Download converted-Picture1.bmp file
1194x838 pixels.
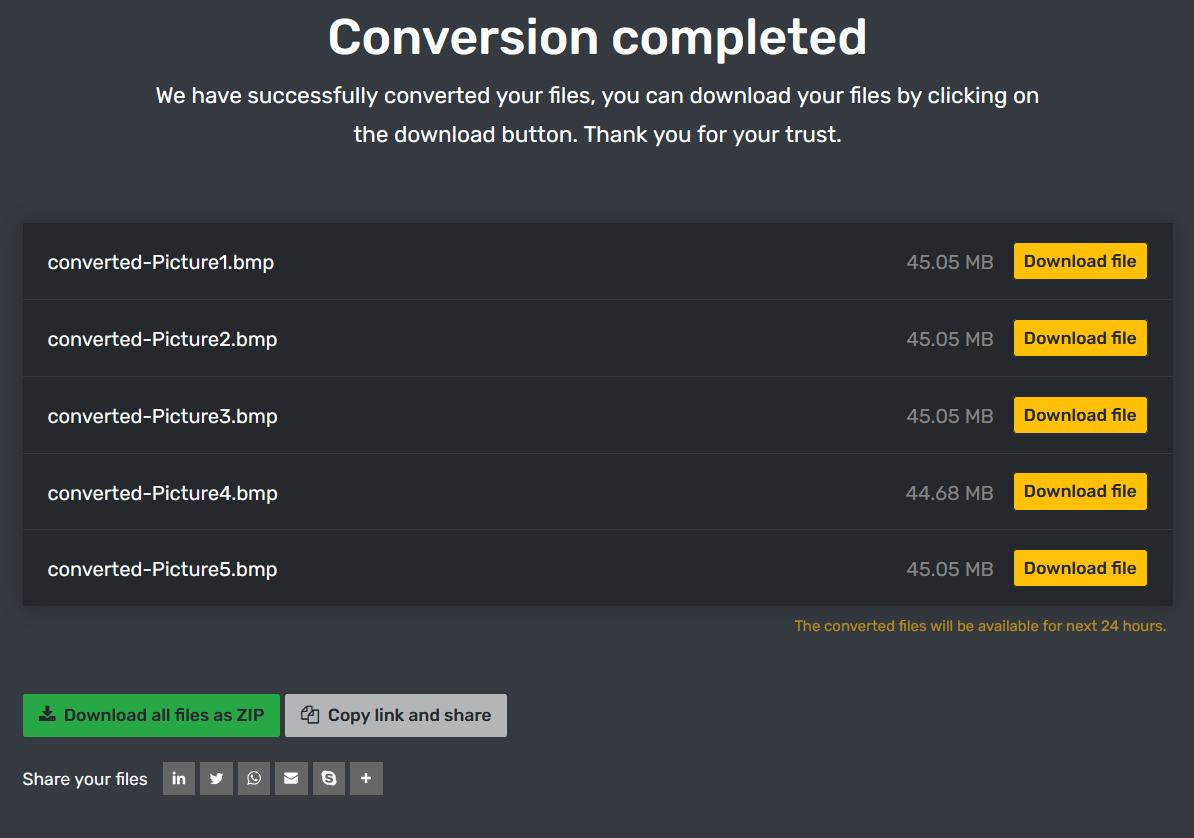click(x=1080, y=261)
